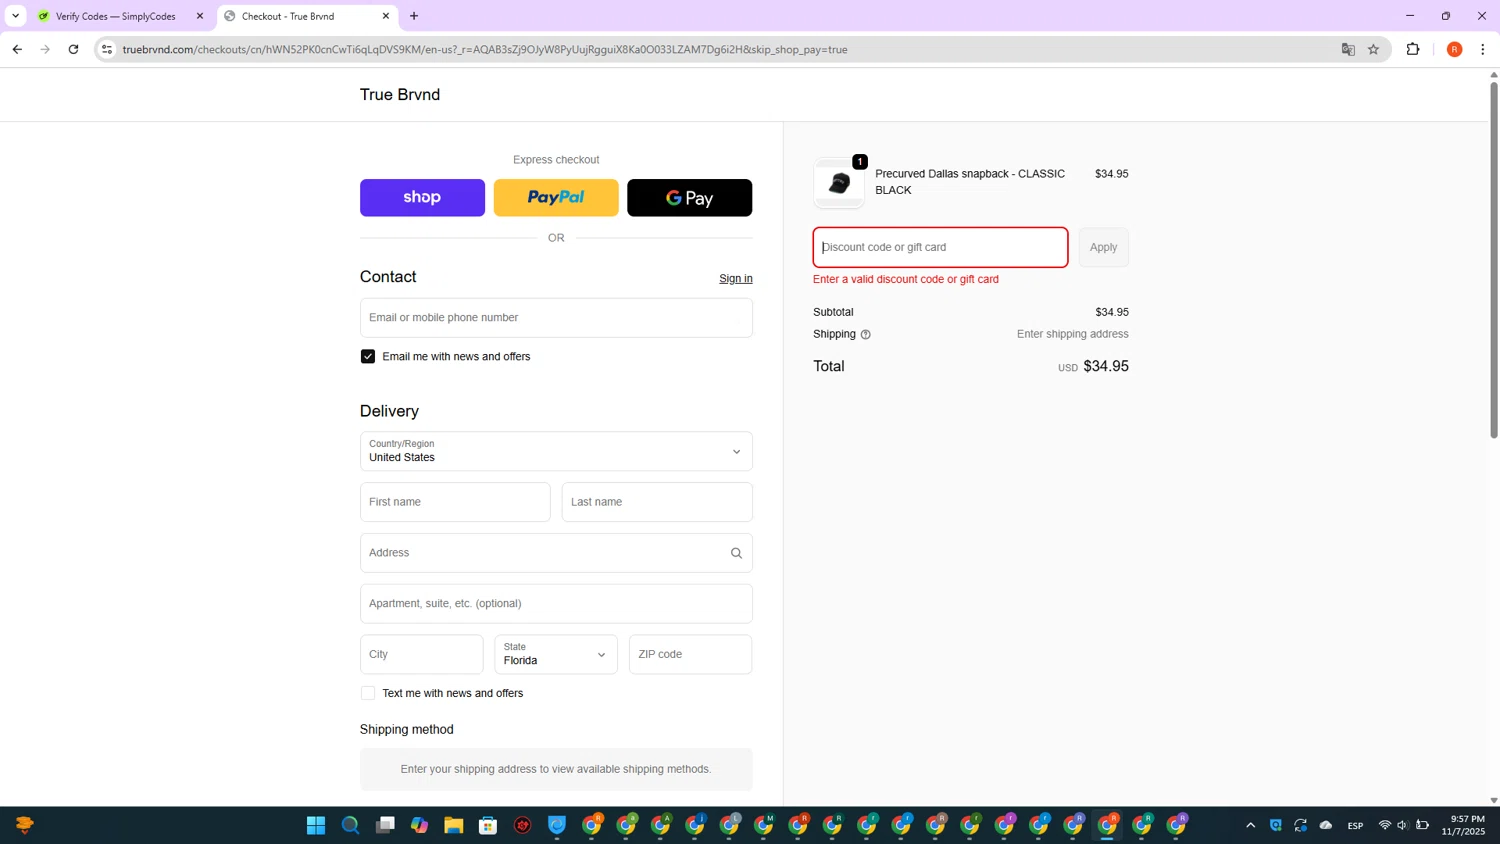
Task: Show hidden system tray icons
Action: 1250,825
